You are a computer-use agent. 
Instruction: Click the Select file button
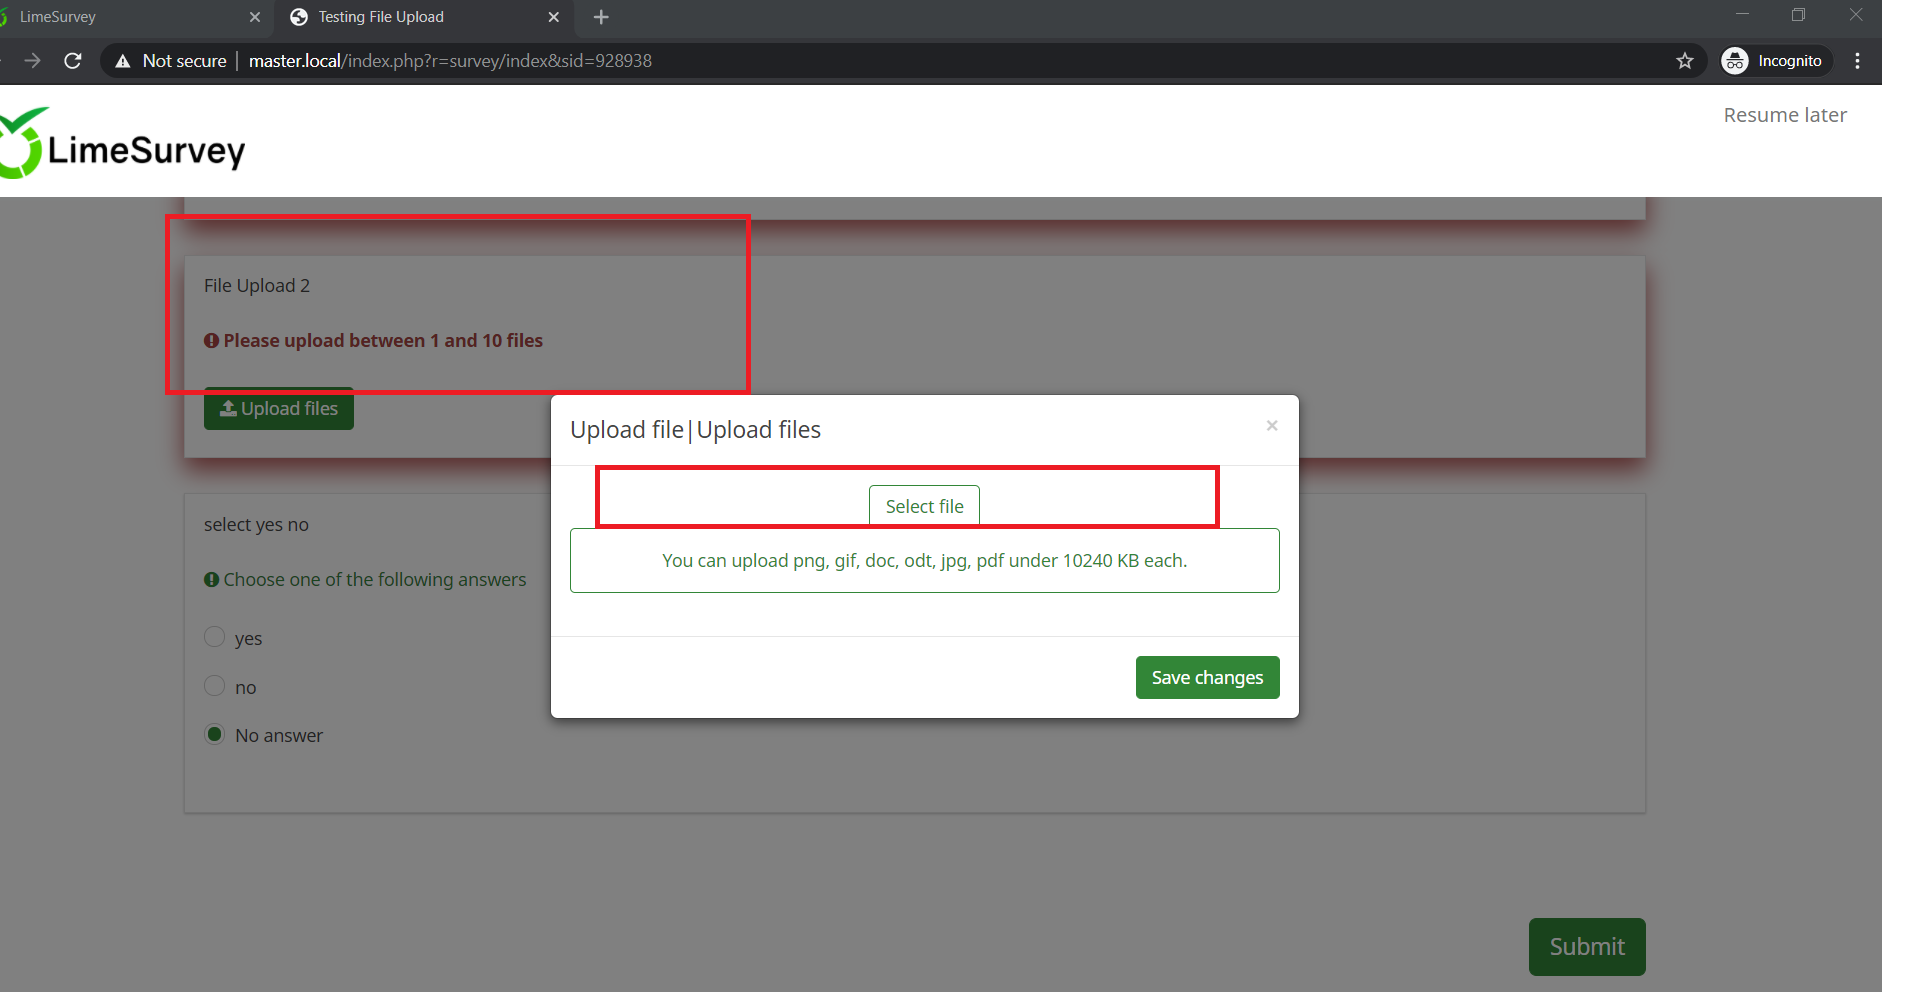click(924, 506)
